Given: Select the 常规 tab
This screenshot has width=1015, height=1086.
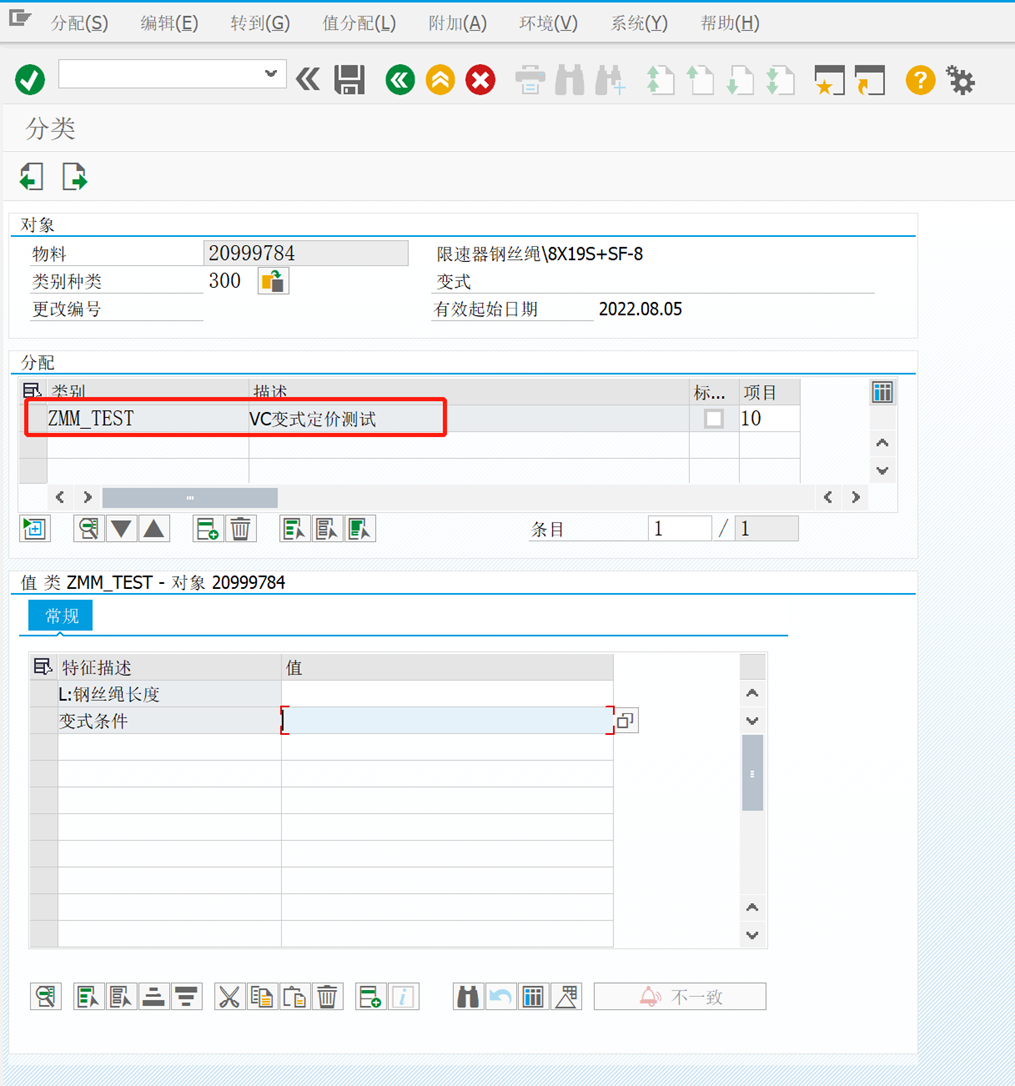Looking at the screenshot, I should coord(61,616).
